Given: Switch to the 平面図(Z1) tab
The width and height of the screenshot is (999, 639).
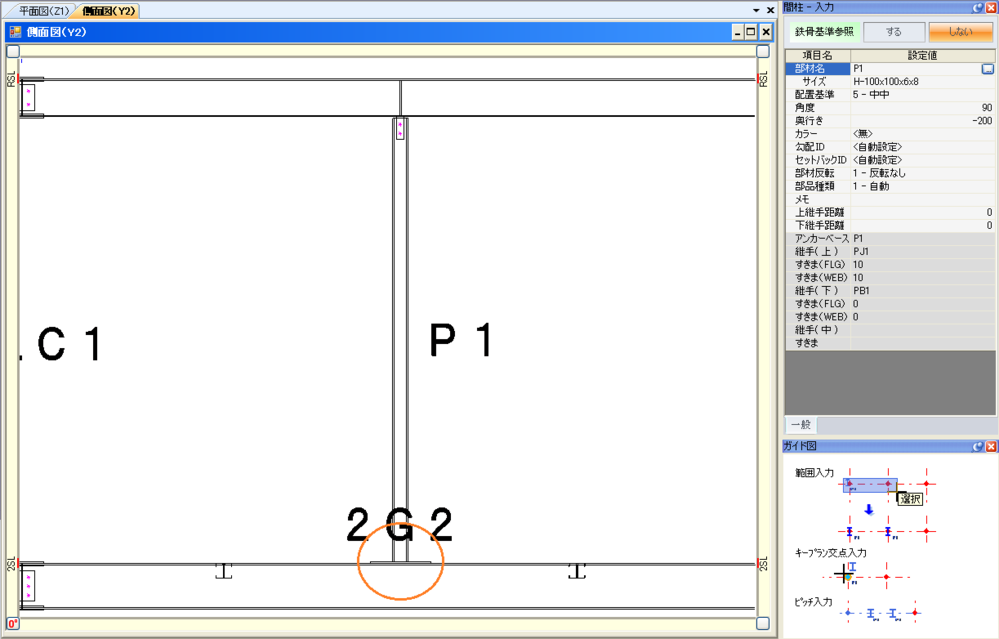Looking at the screenshot, I should [44, 11].
